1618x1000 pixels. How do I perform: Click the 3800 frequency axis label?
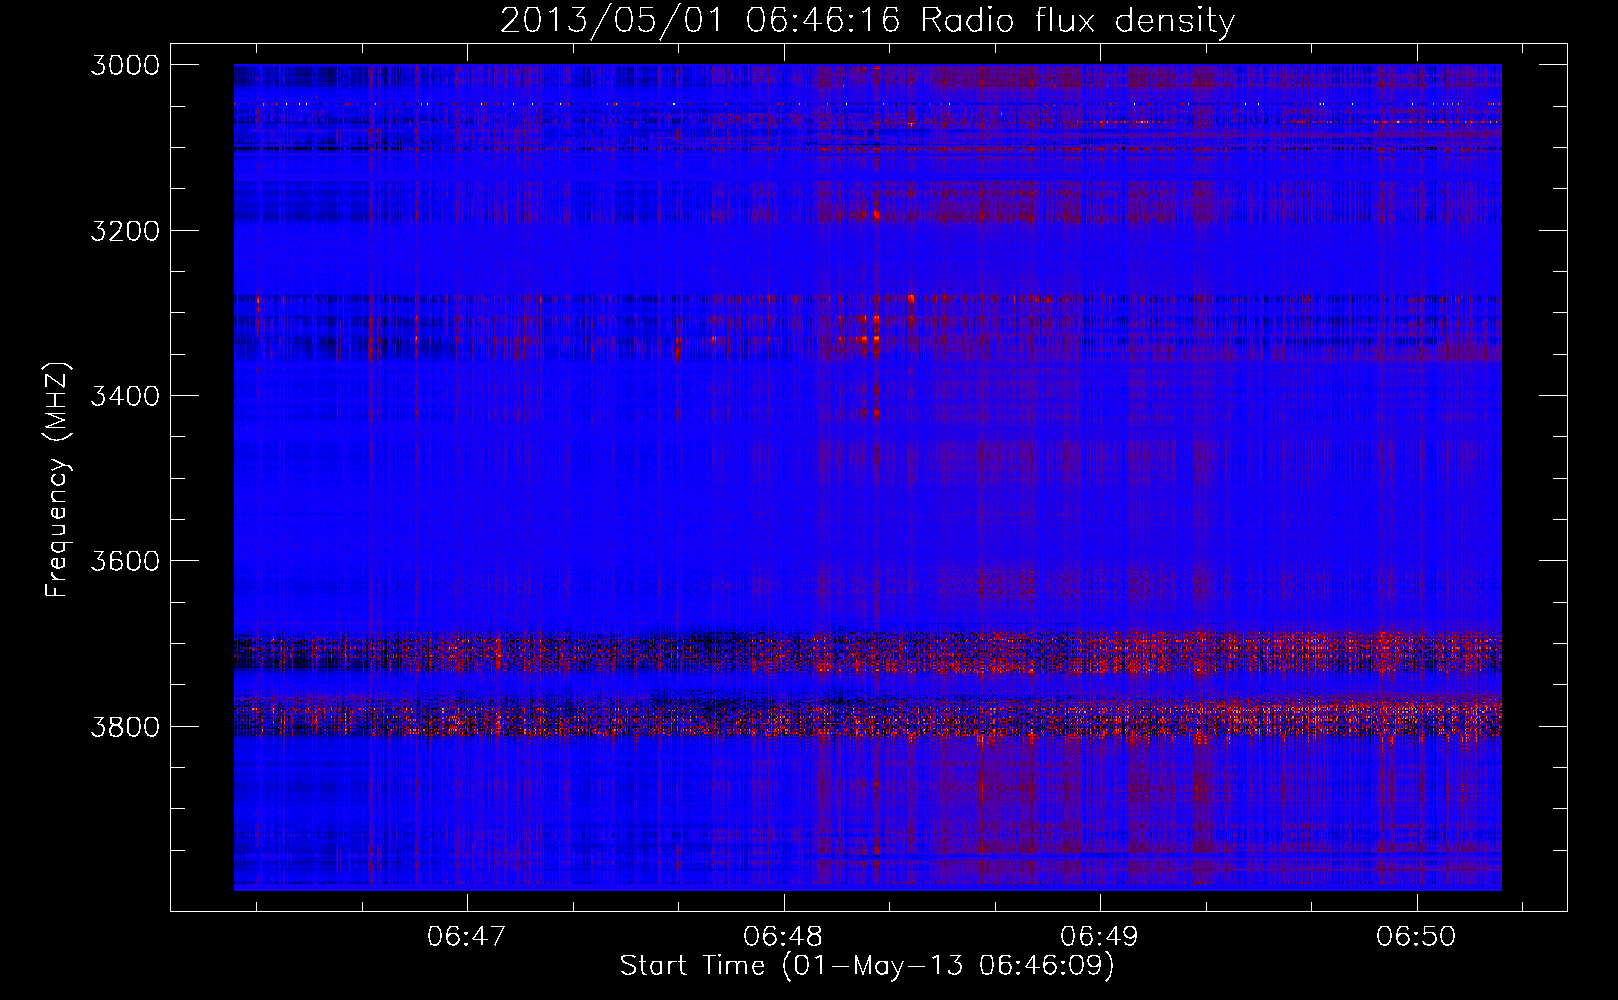125,726
